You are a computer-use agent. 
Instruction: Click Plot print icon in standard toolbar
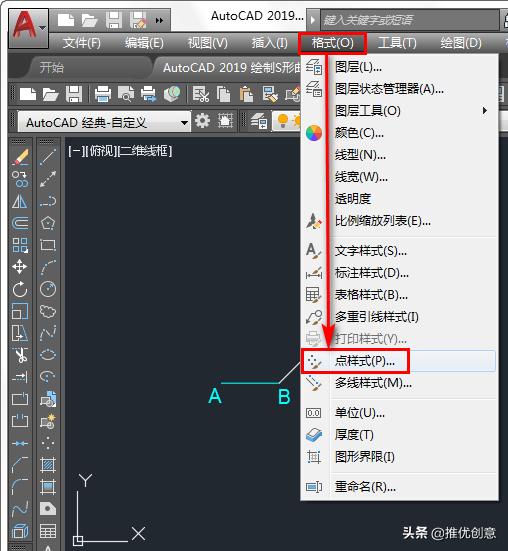point(103,94)
